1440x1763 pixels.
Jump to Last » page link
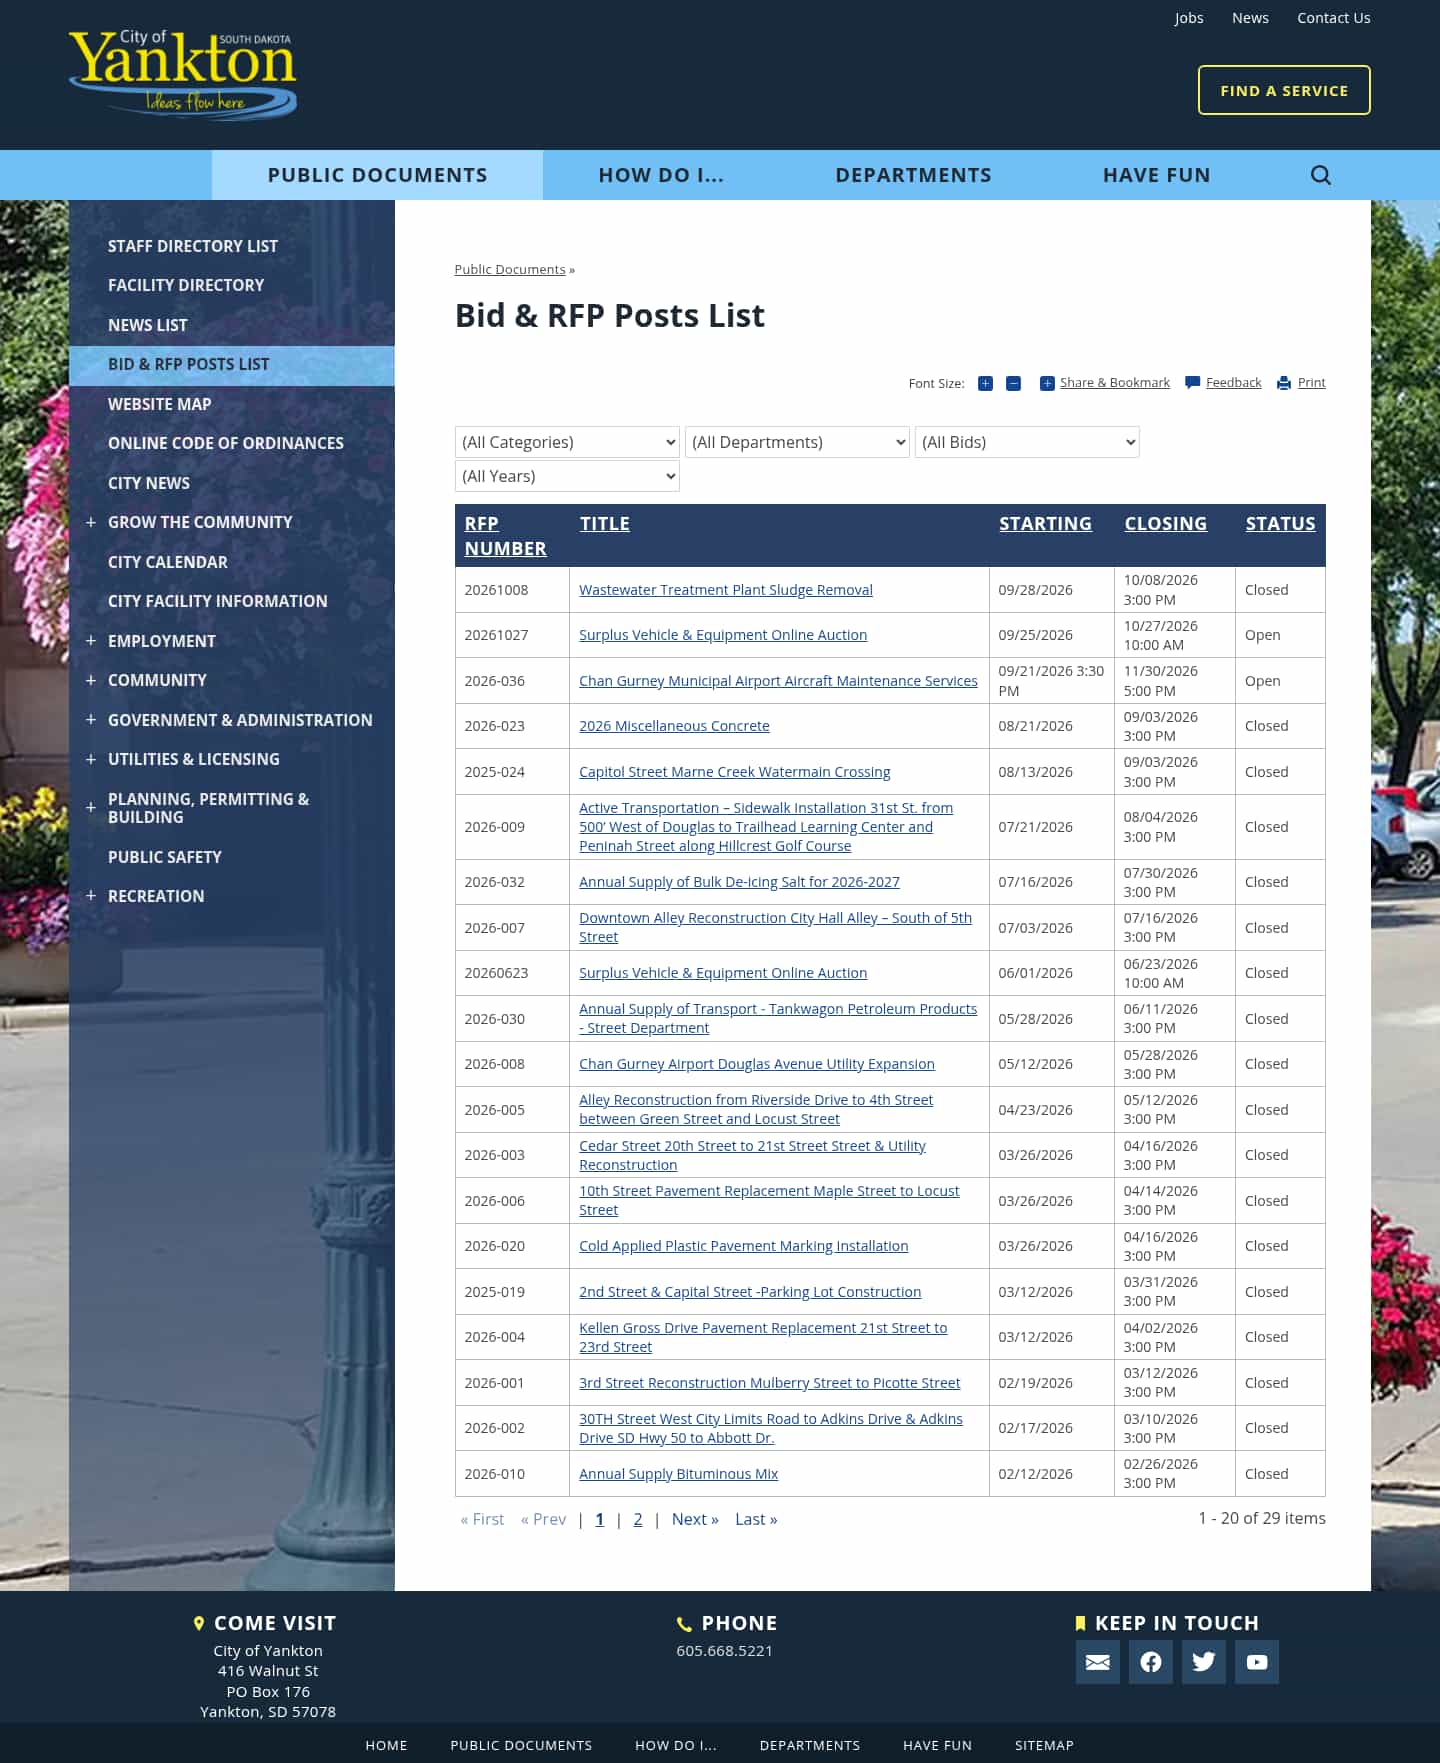[756, 1519]
